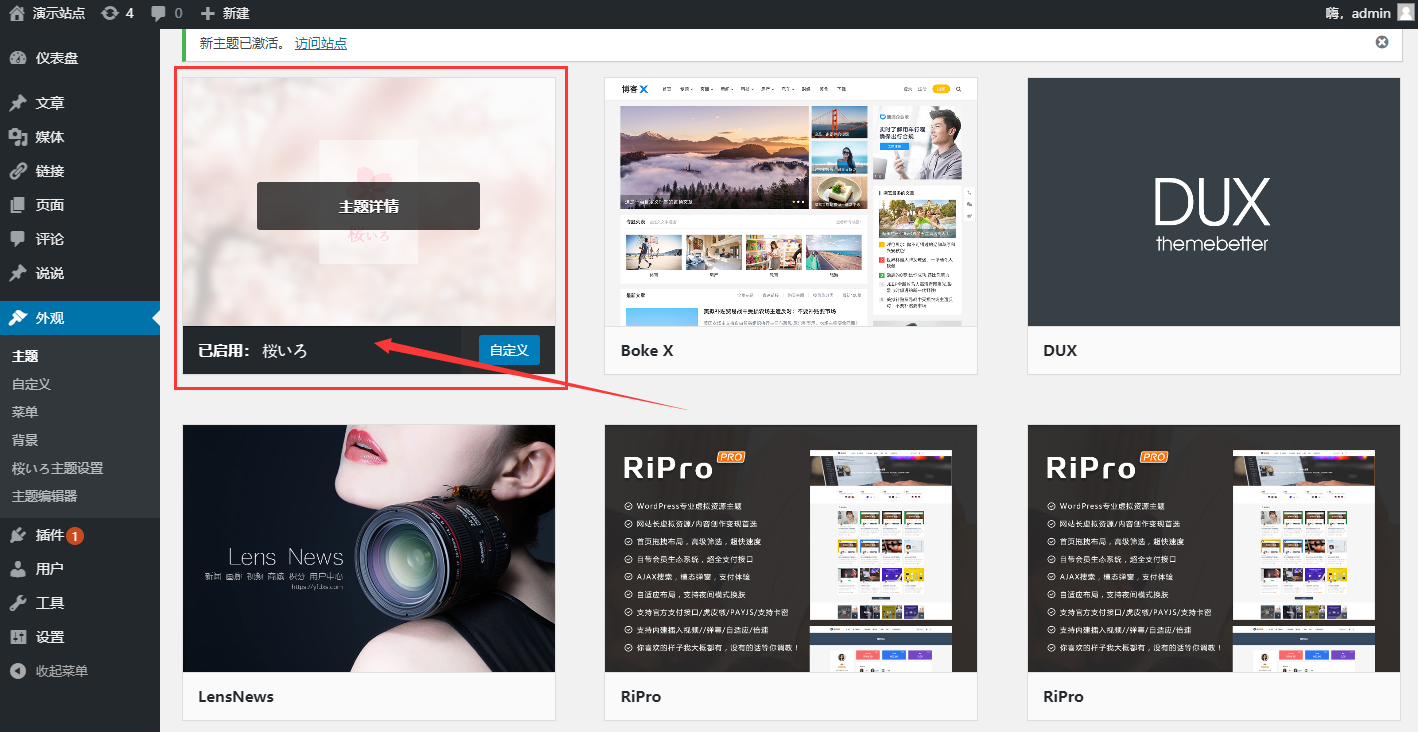Click the 仪表盘 dashboard icon
This screenshot has height=732, width=1418.
[18, 58]
